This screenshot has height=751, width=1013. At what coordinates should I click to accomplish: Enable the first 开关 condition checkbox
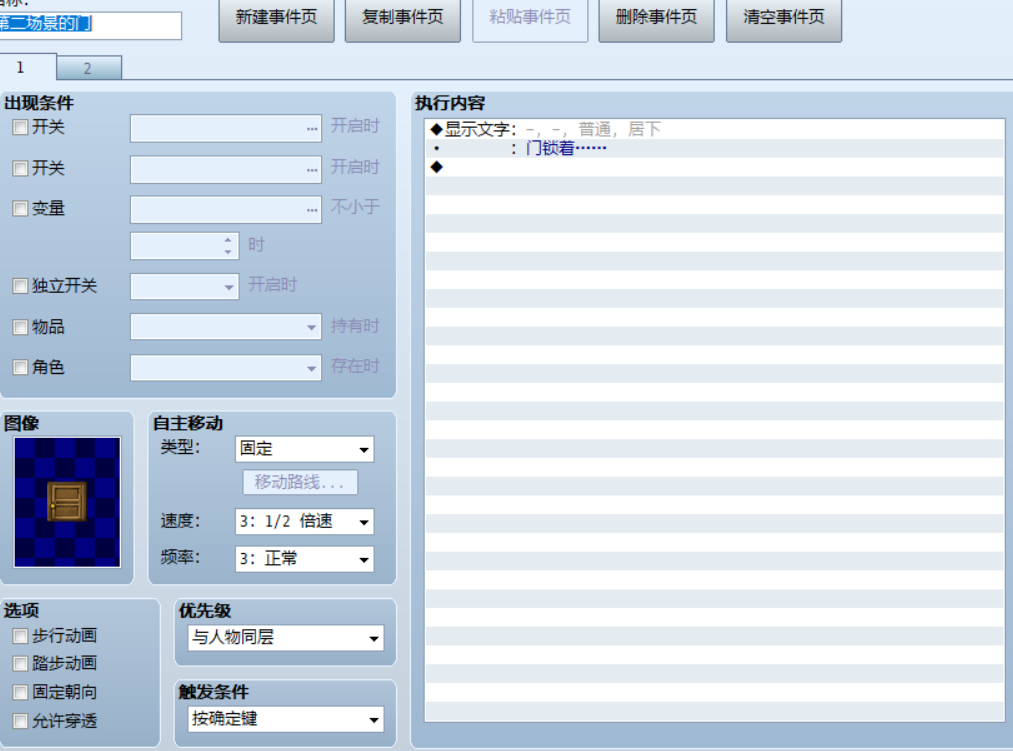(x=20, y=127)
